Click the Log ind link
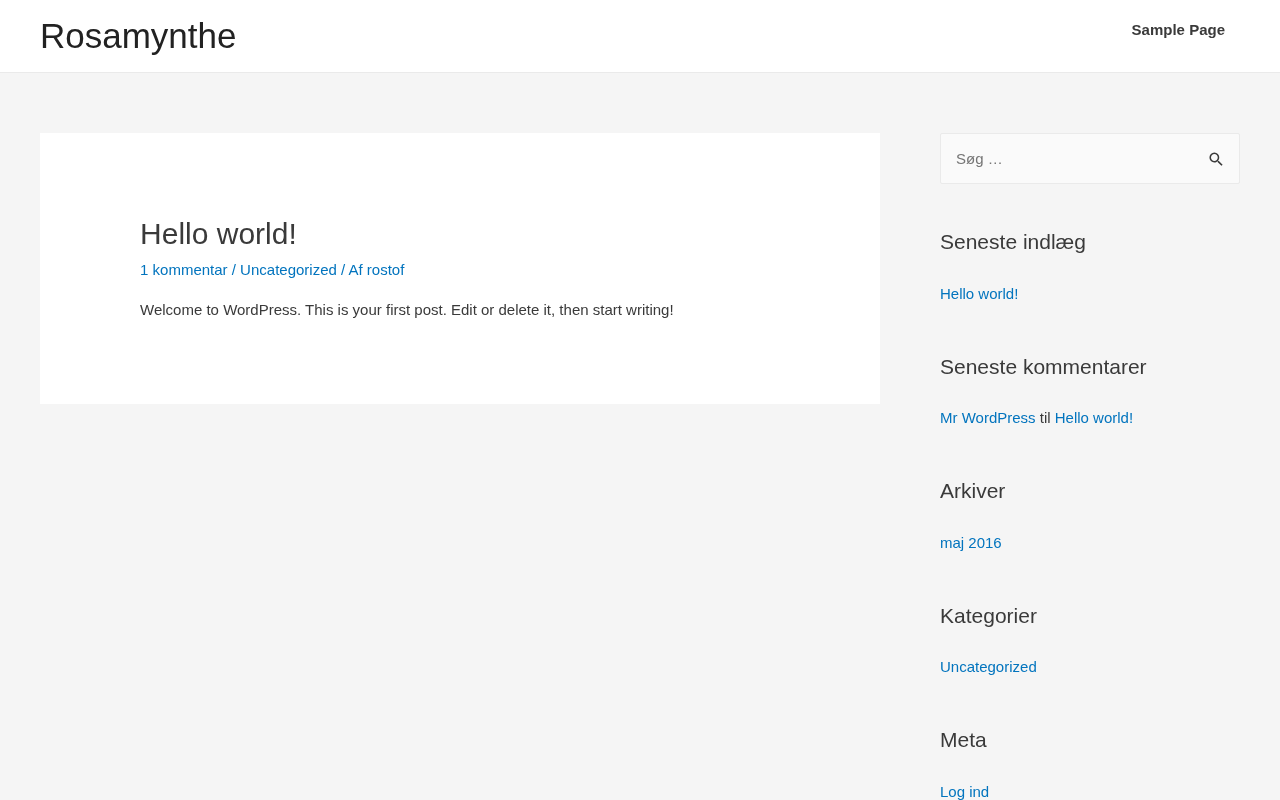 pyautogui.click(x=965, y=792)
